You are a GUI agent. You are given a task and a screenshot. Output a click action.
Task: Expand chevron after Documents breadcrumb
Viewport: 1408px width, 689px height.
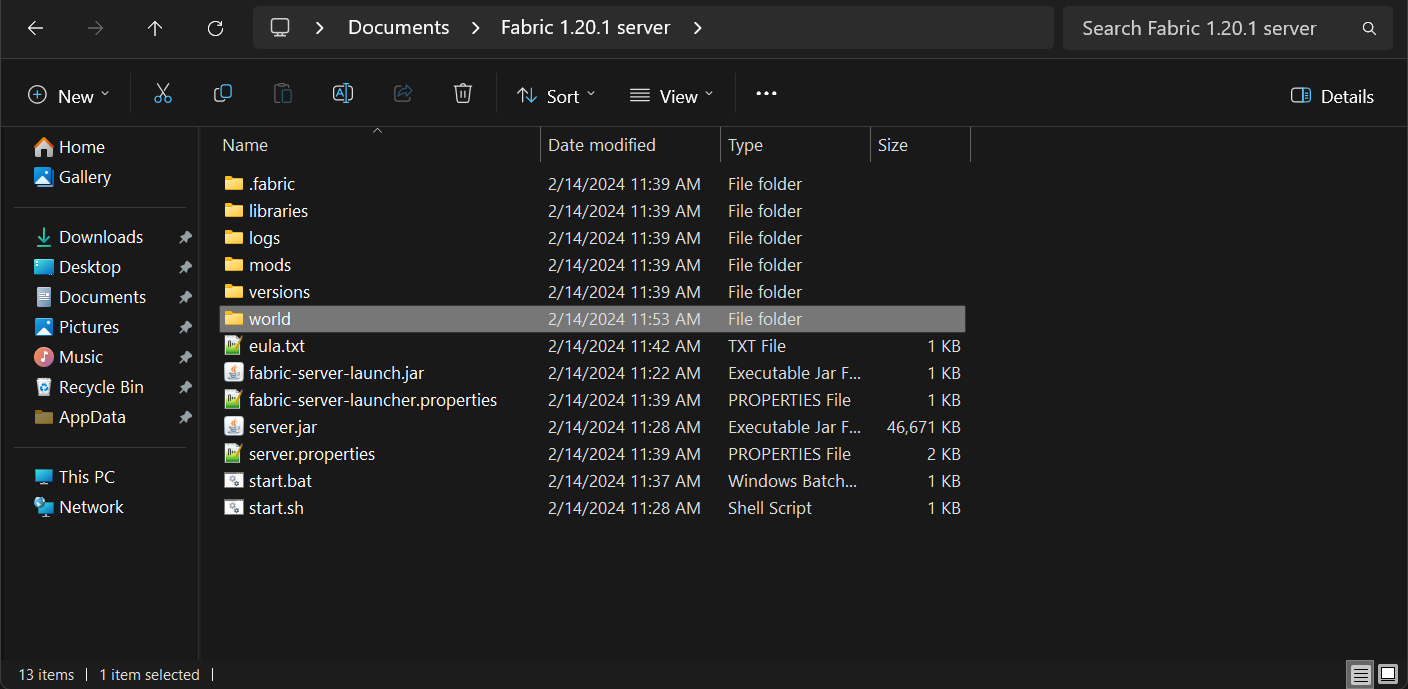(475, 28)
